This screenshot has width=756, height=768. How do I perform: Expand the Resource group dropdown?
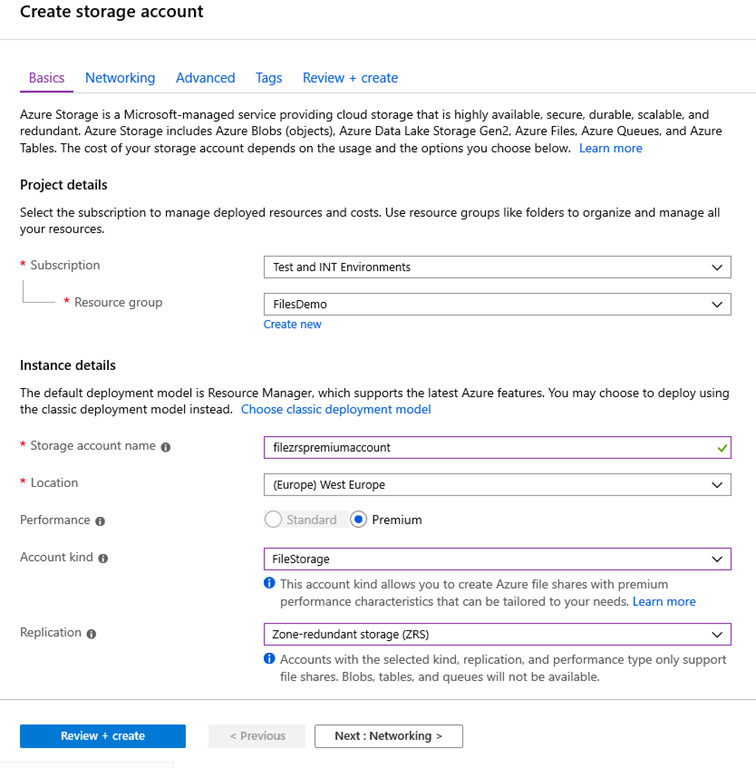(x=496, y=304)
